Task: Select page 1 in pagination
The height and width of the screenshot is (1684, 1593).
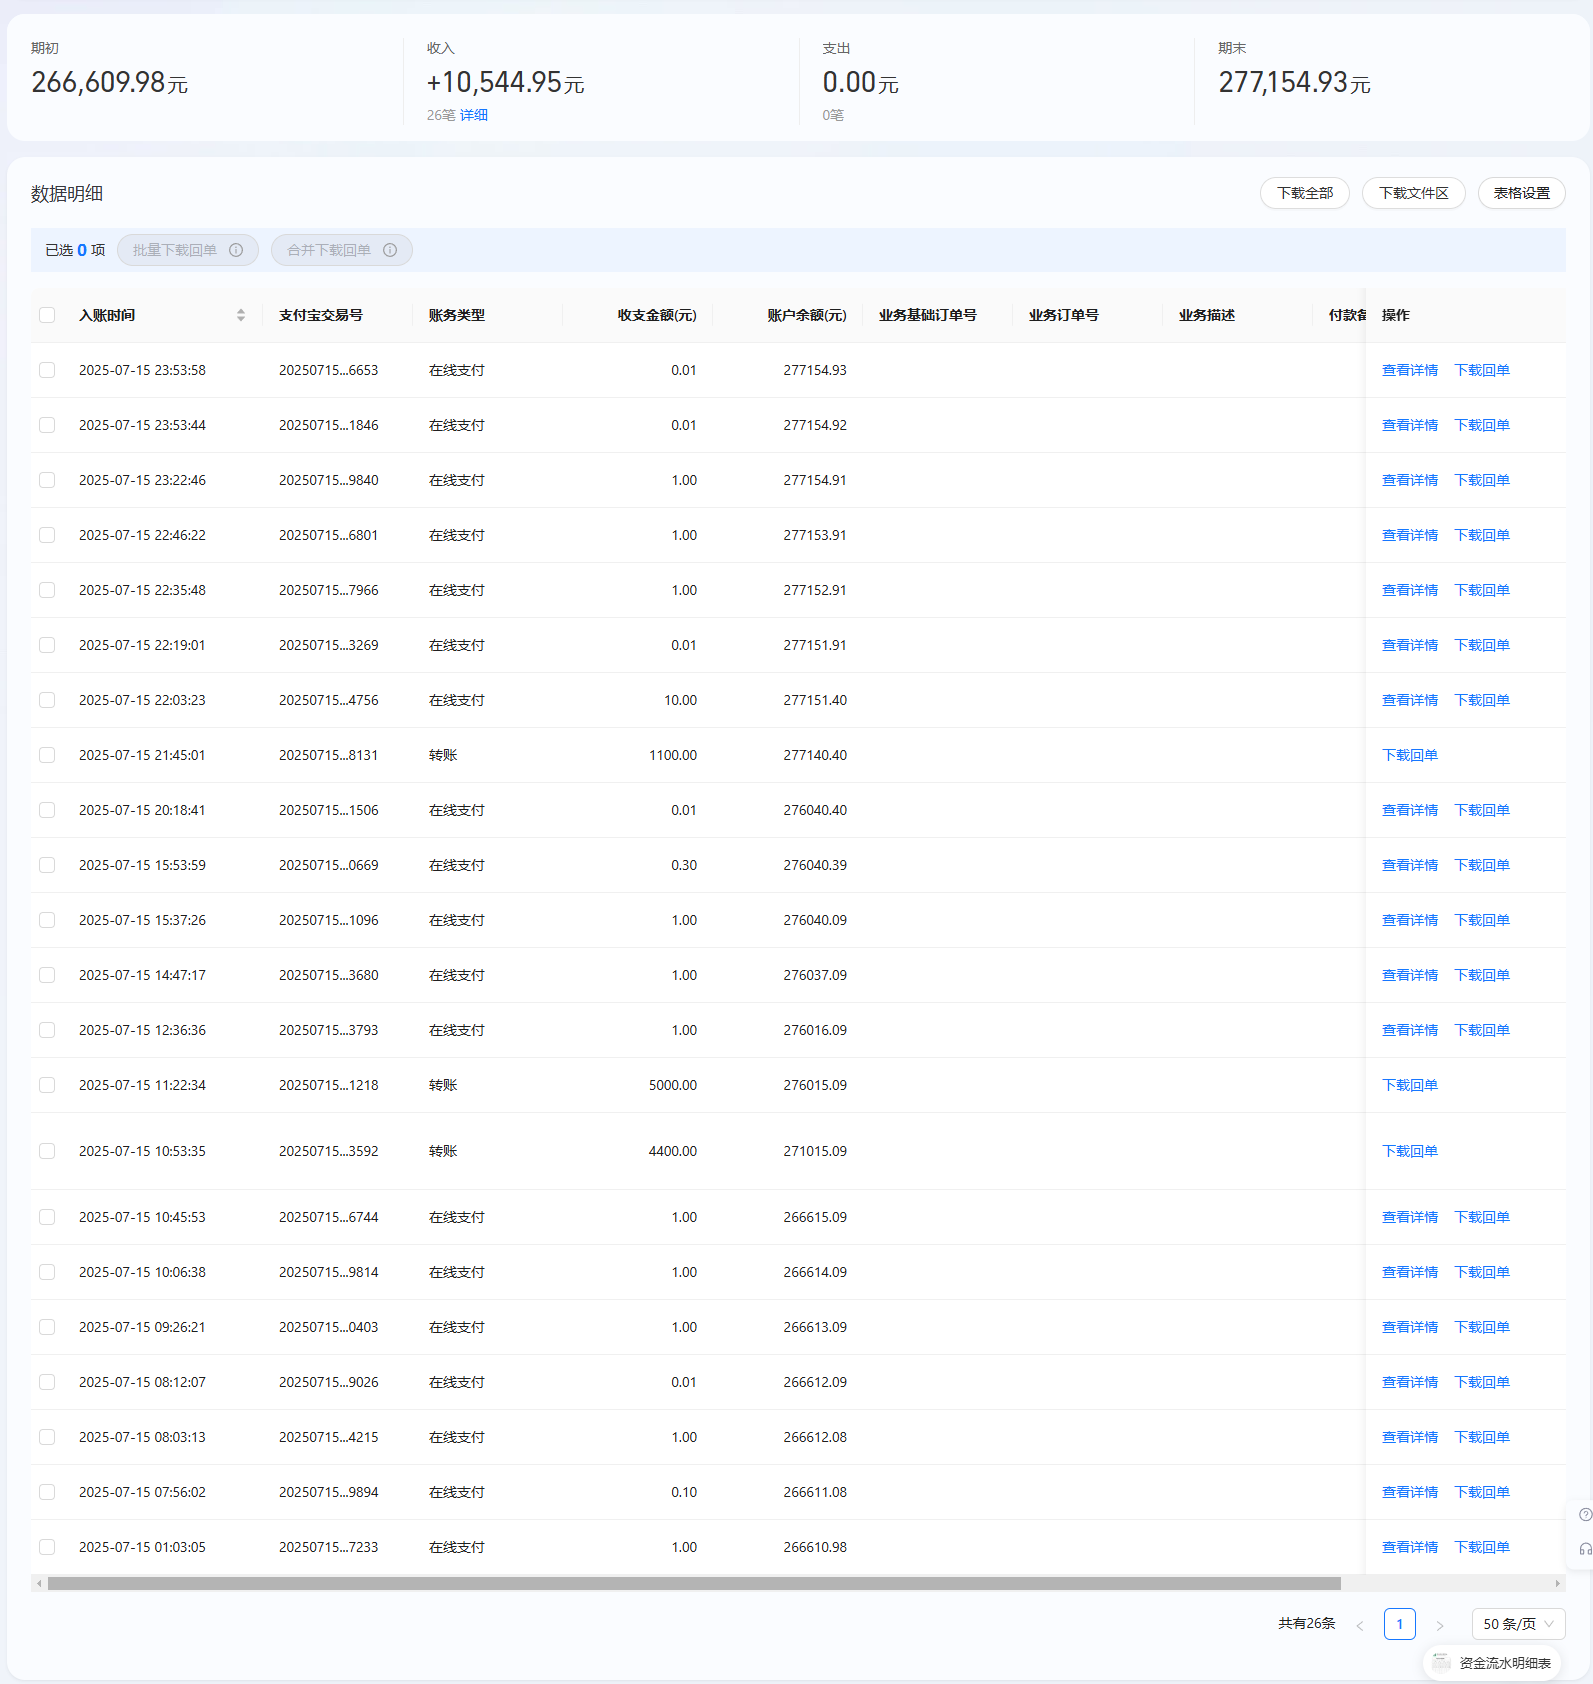Action: [x=1400, y=1624]
